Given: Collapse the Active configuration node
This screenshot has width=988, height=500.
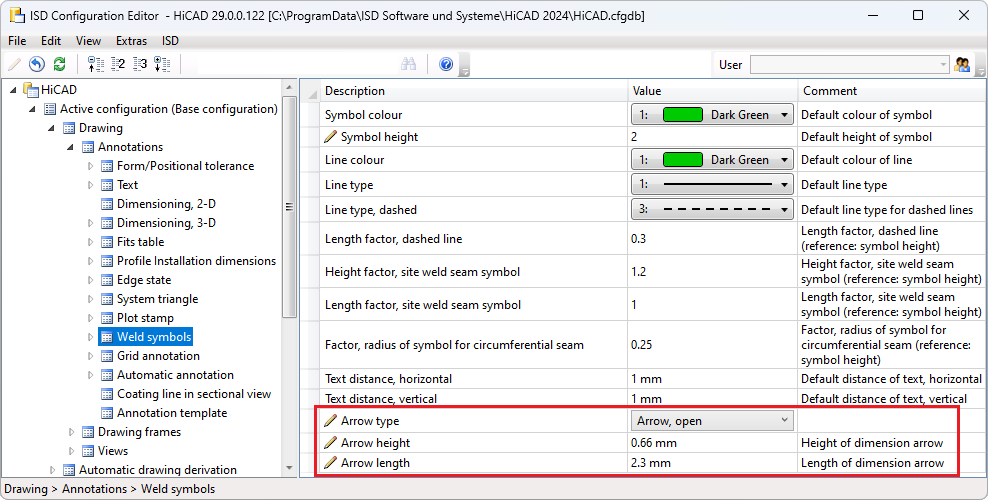Looking at the screenshot, I should [33, 109].
